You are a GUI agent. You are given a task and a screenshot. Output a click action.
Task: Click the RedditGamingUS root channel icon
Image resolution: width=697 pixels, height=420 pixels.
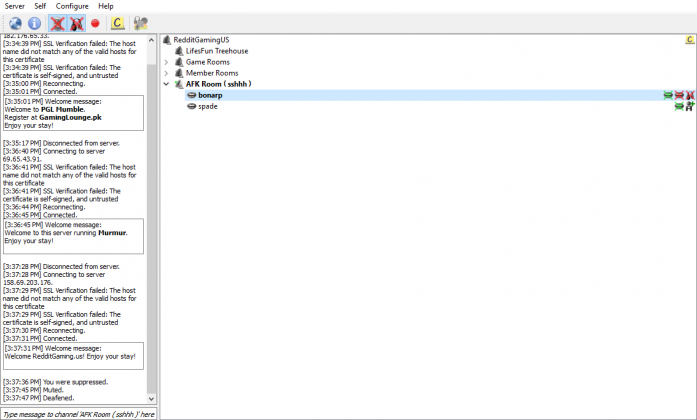tap(167, 40)
